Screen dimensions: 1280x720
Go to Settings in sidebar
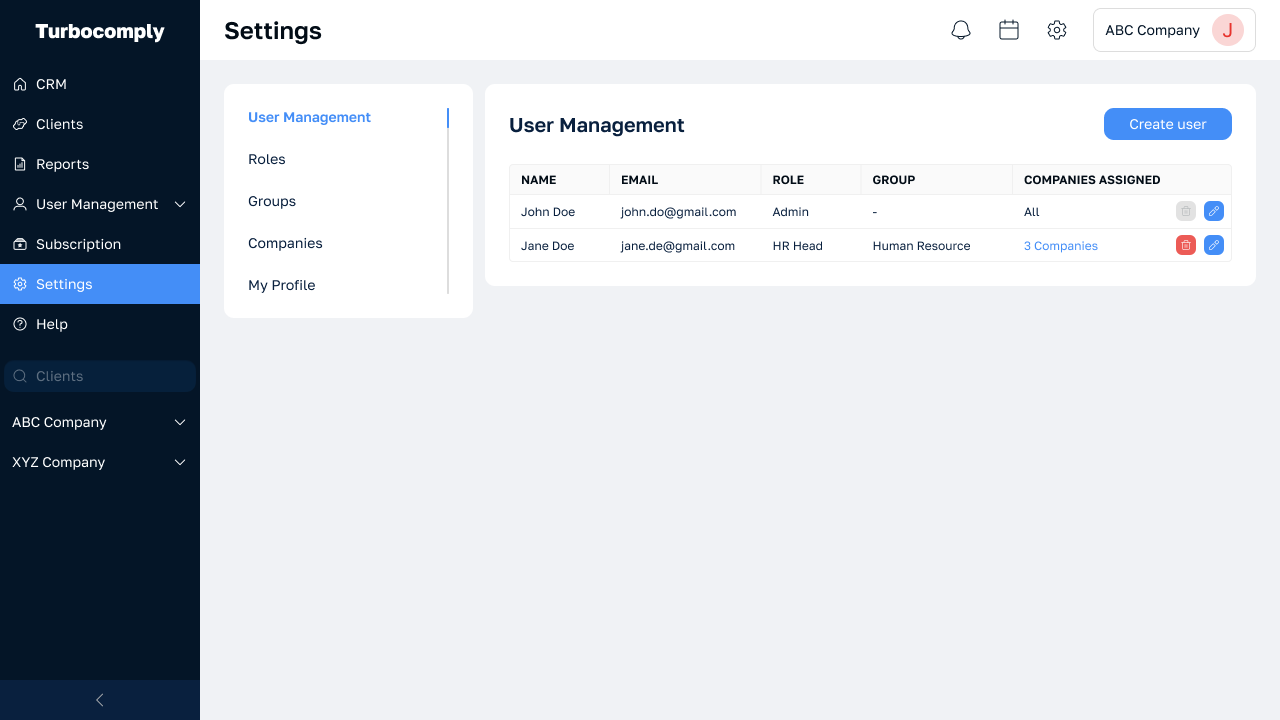100,284
